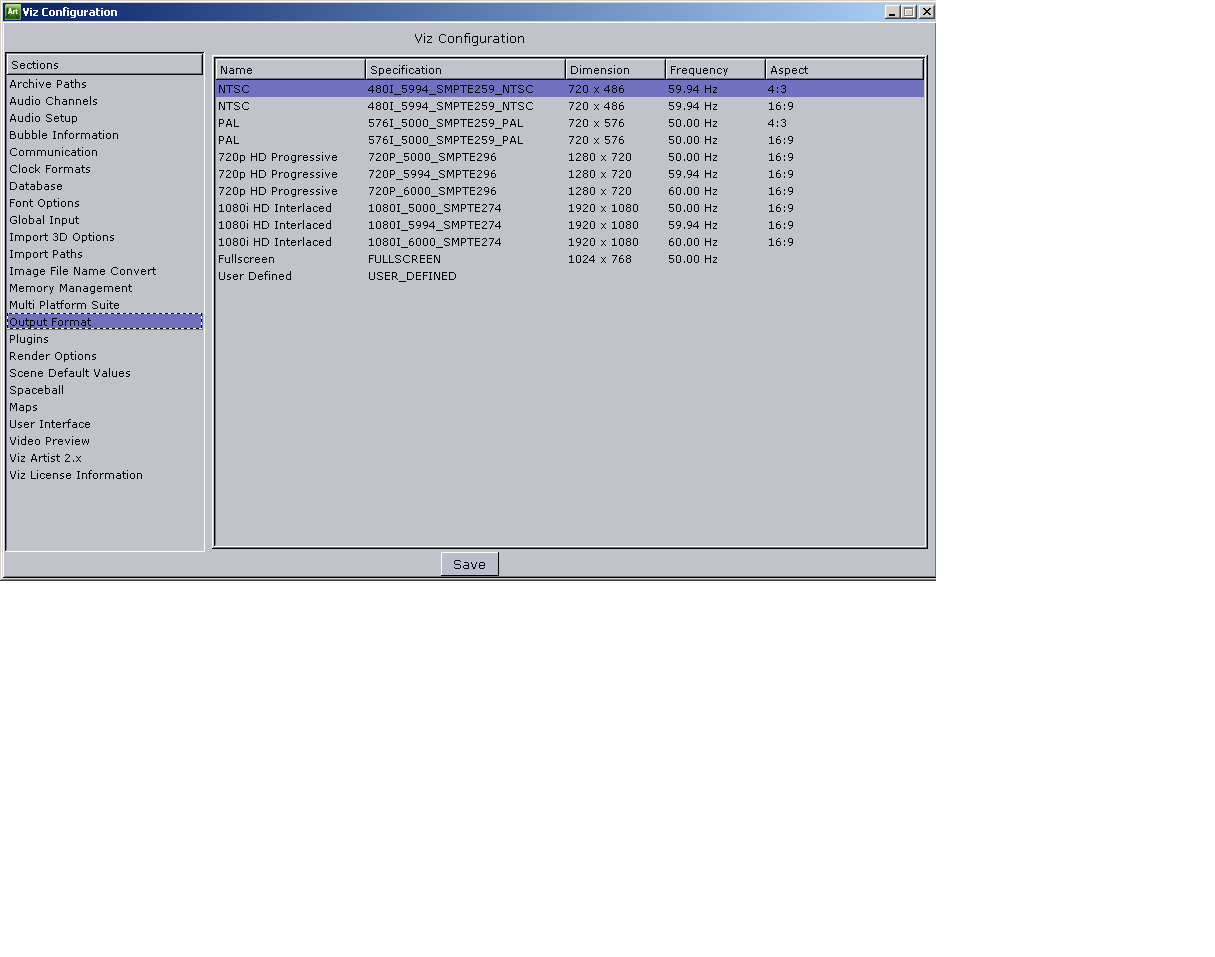Select the Video Preview section

coord(49,441)
